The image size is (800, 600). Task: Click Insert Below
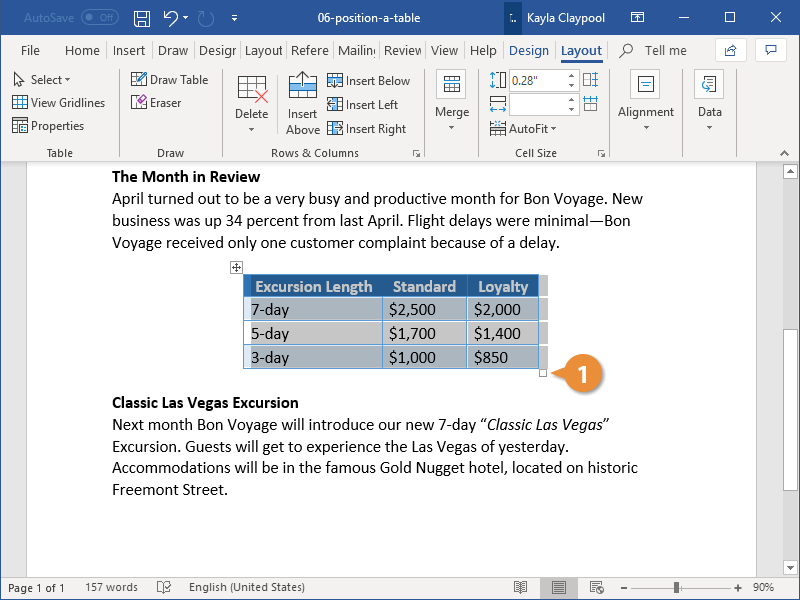(370, 80)
